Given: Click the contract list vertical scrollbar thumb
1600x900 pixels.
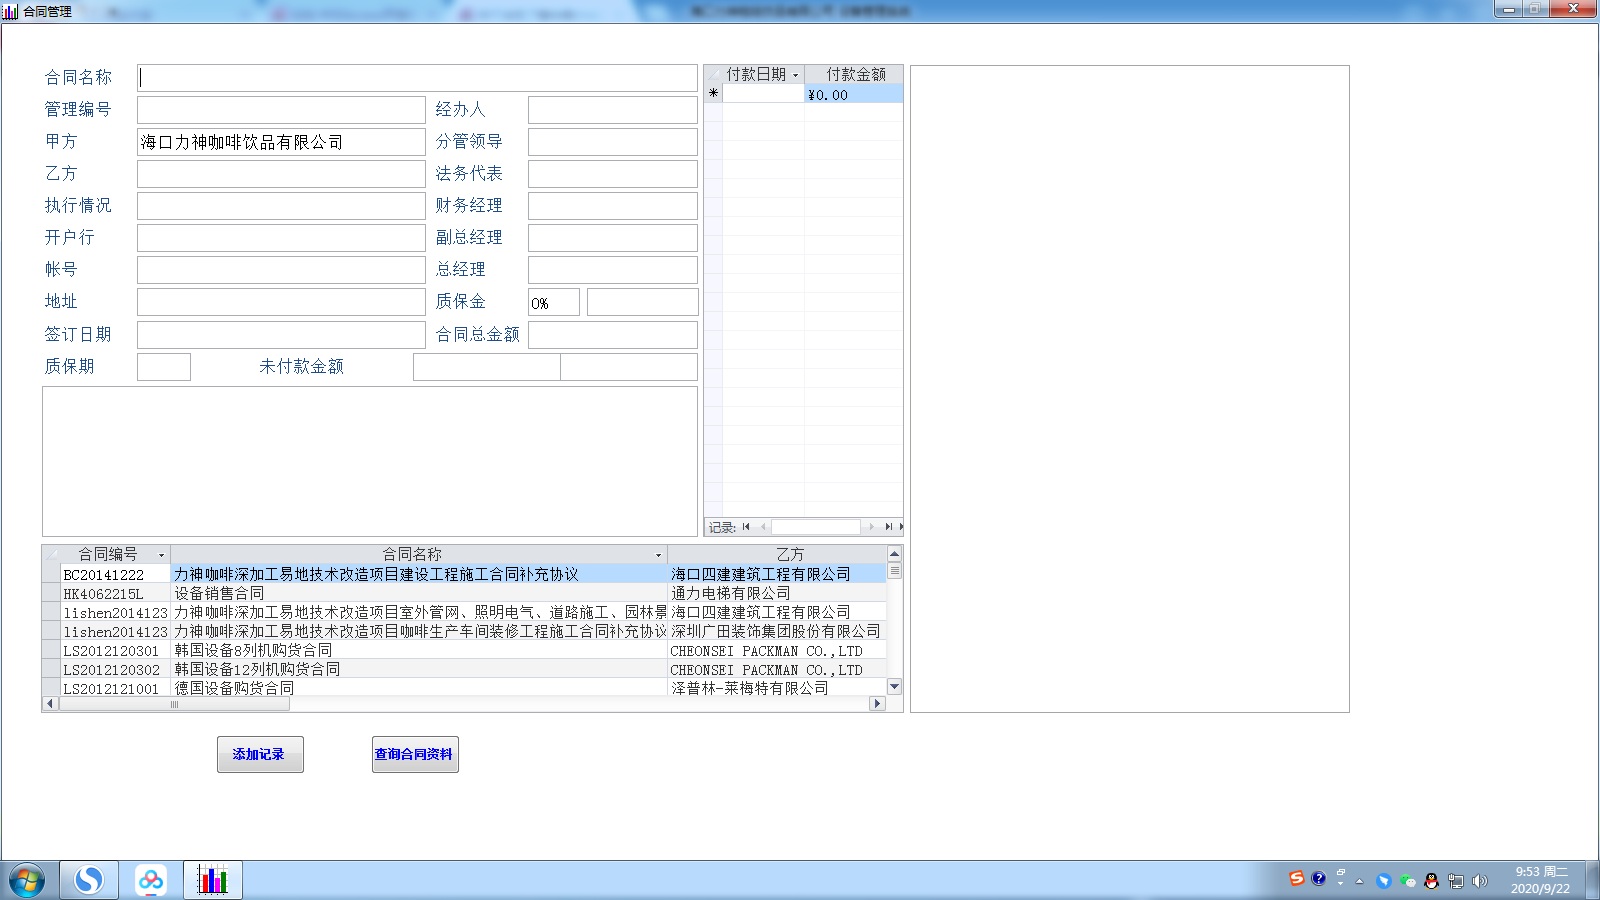Looking at the screenshot, I should [x=895, y=571].
